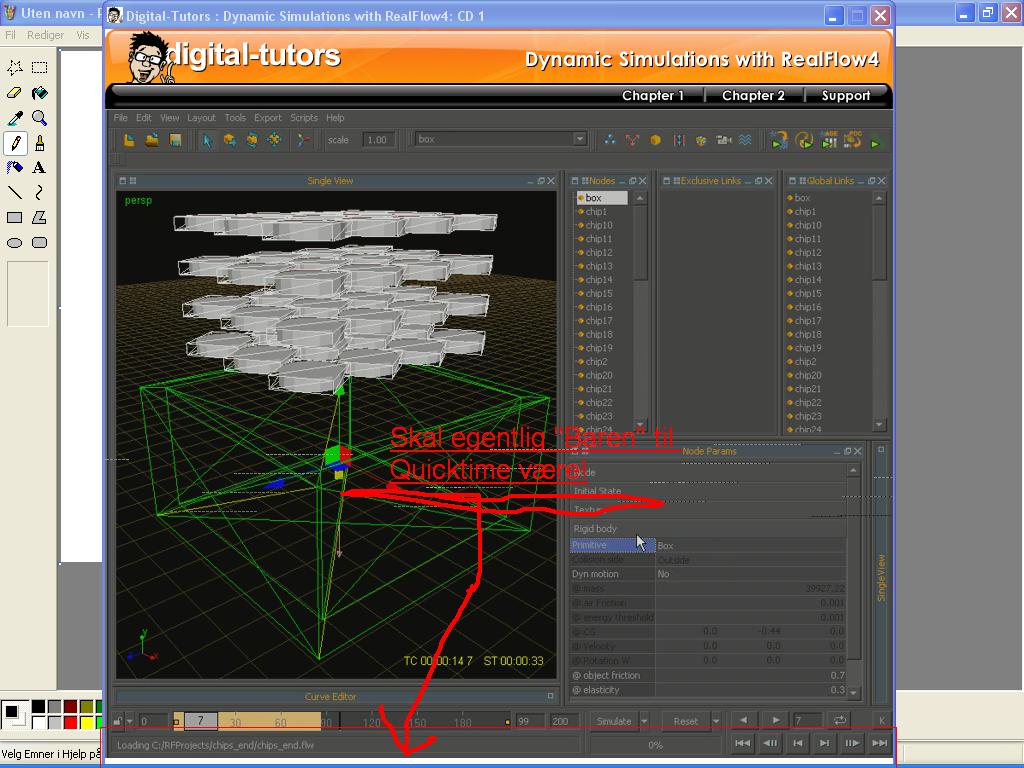
Task: Click the timeline frame slider at 7
Action: [x=200, y=721]
